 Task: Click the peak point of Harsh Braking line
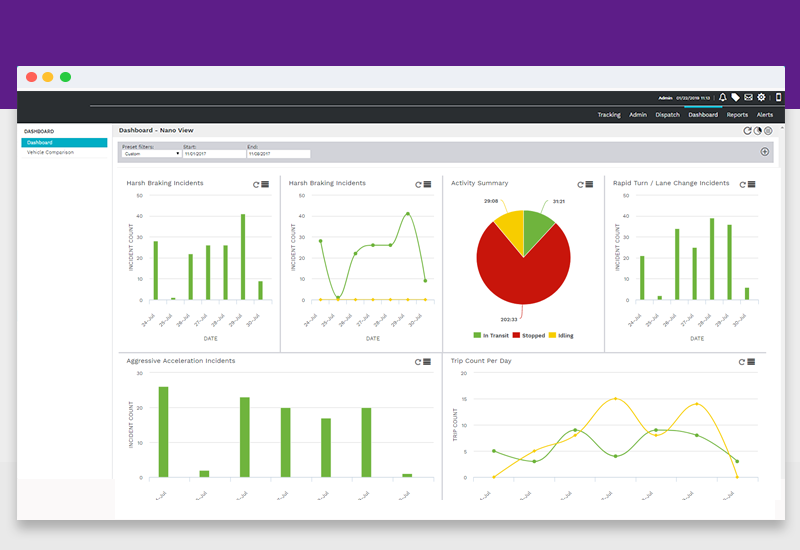408,214
